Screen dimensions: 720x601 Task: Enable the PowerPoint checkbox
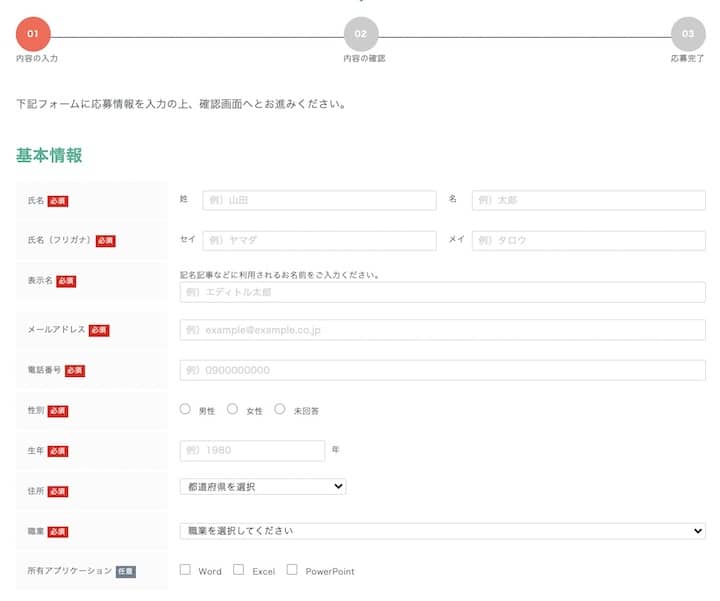click(292, 570)
